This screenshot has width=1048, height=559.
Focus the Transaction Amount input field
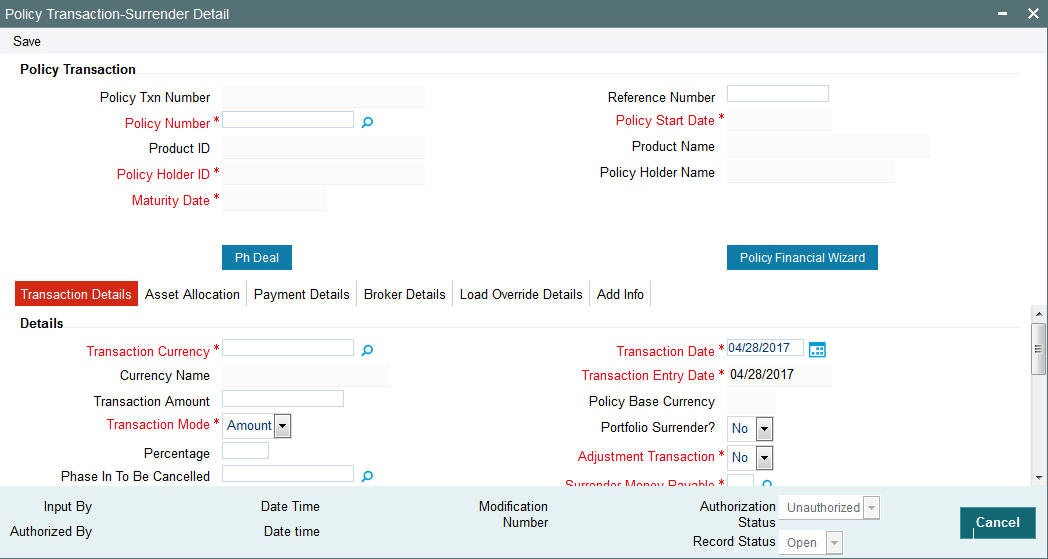click(283, 399)
